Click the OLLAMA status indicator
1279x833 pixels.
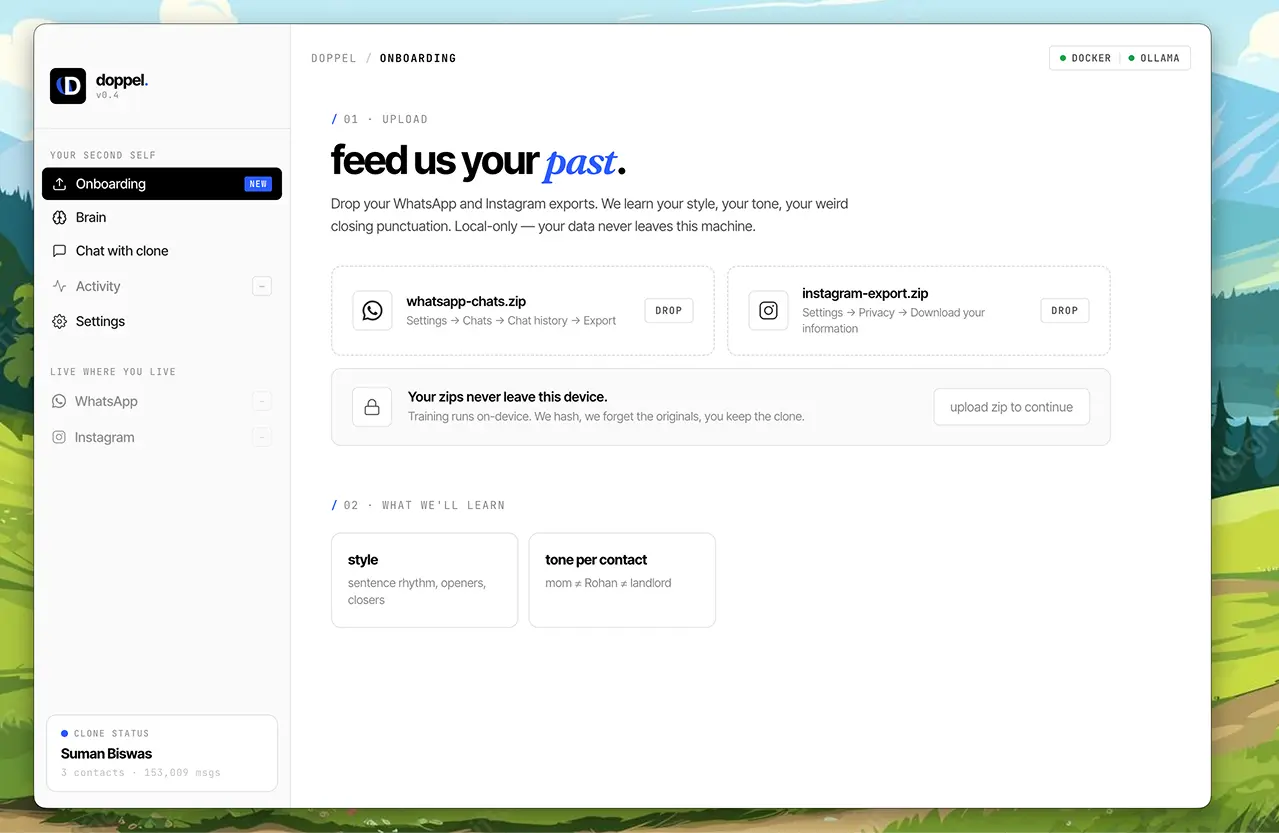coord(1154,58)
